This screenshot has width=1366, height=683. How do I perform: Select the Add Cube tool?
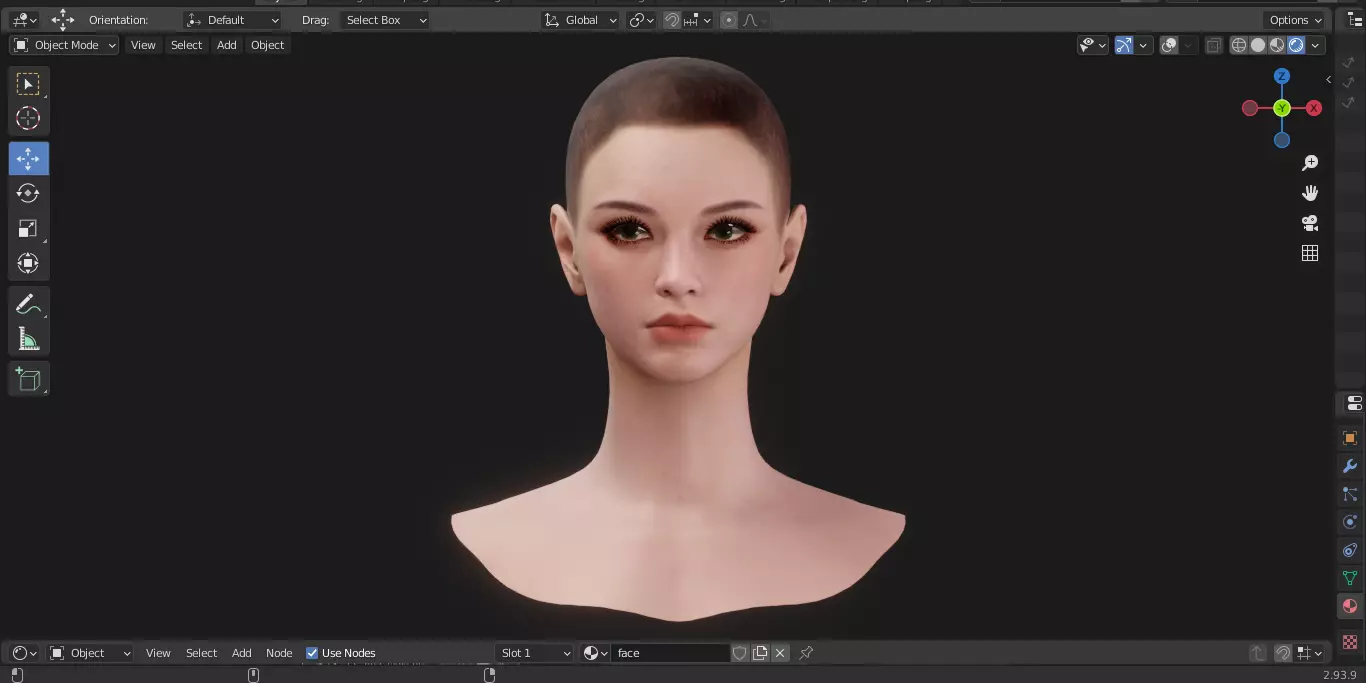coord(28,379)
